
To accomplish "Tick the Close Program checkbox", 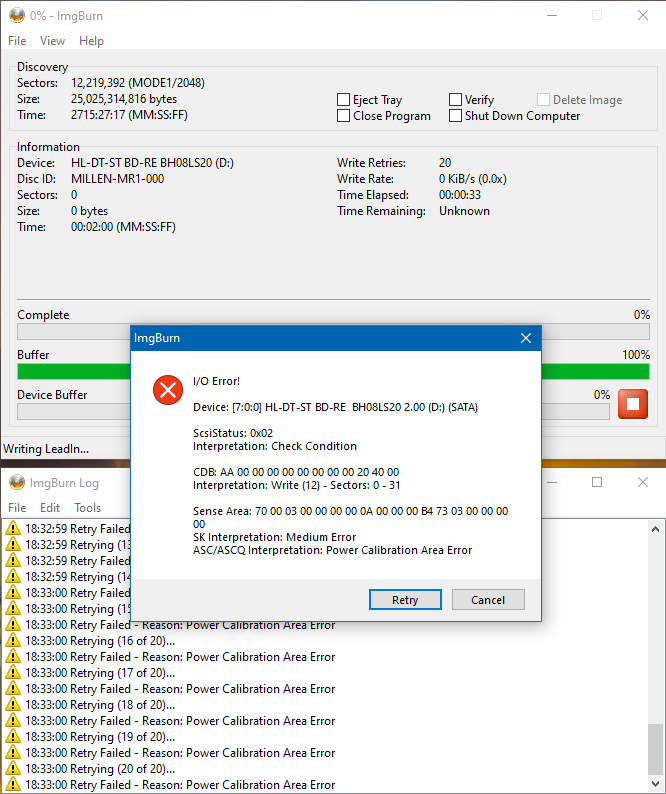I will click(343, 116).
